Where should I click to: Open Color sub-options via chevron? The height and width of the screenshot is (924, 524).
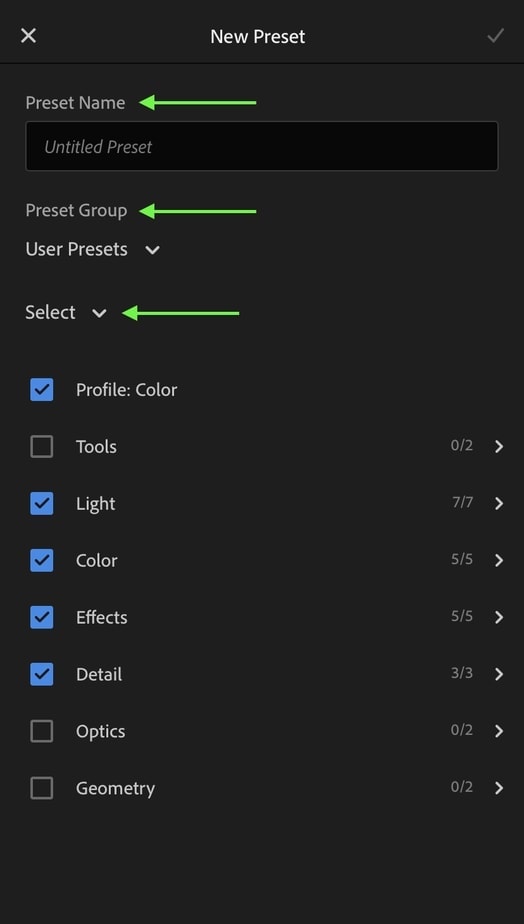click(x=499, y=560)
